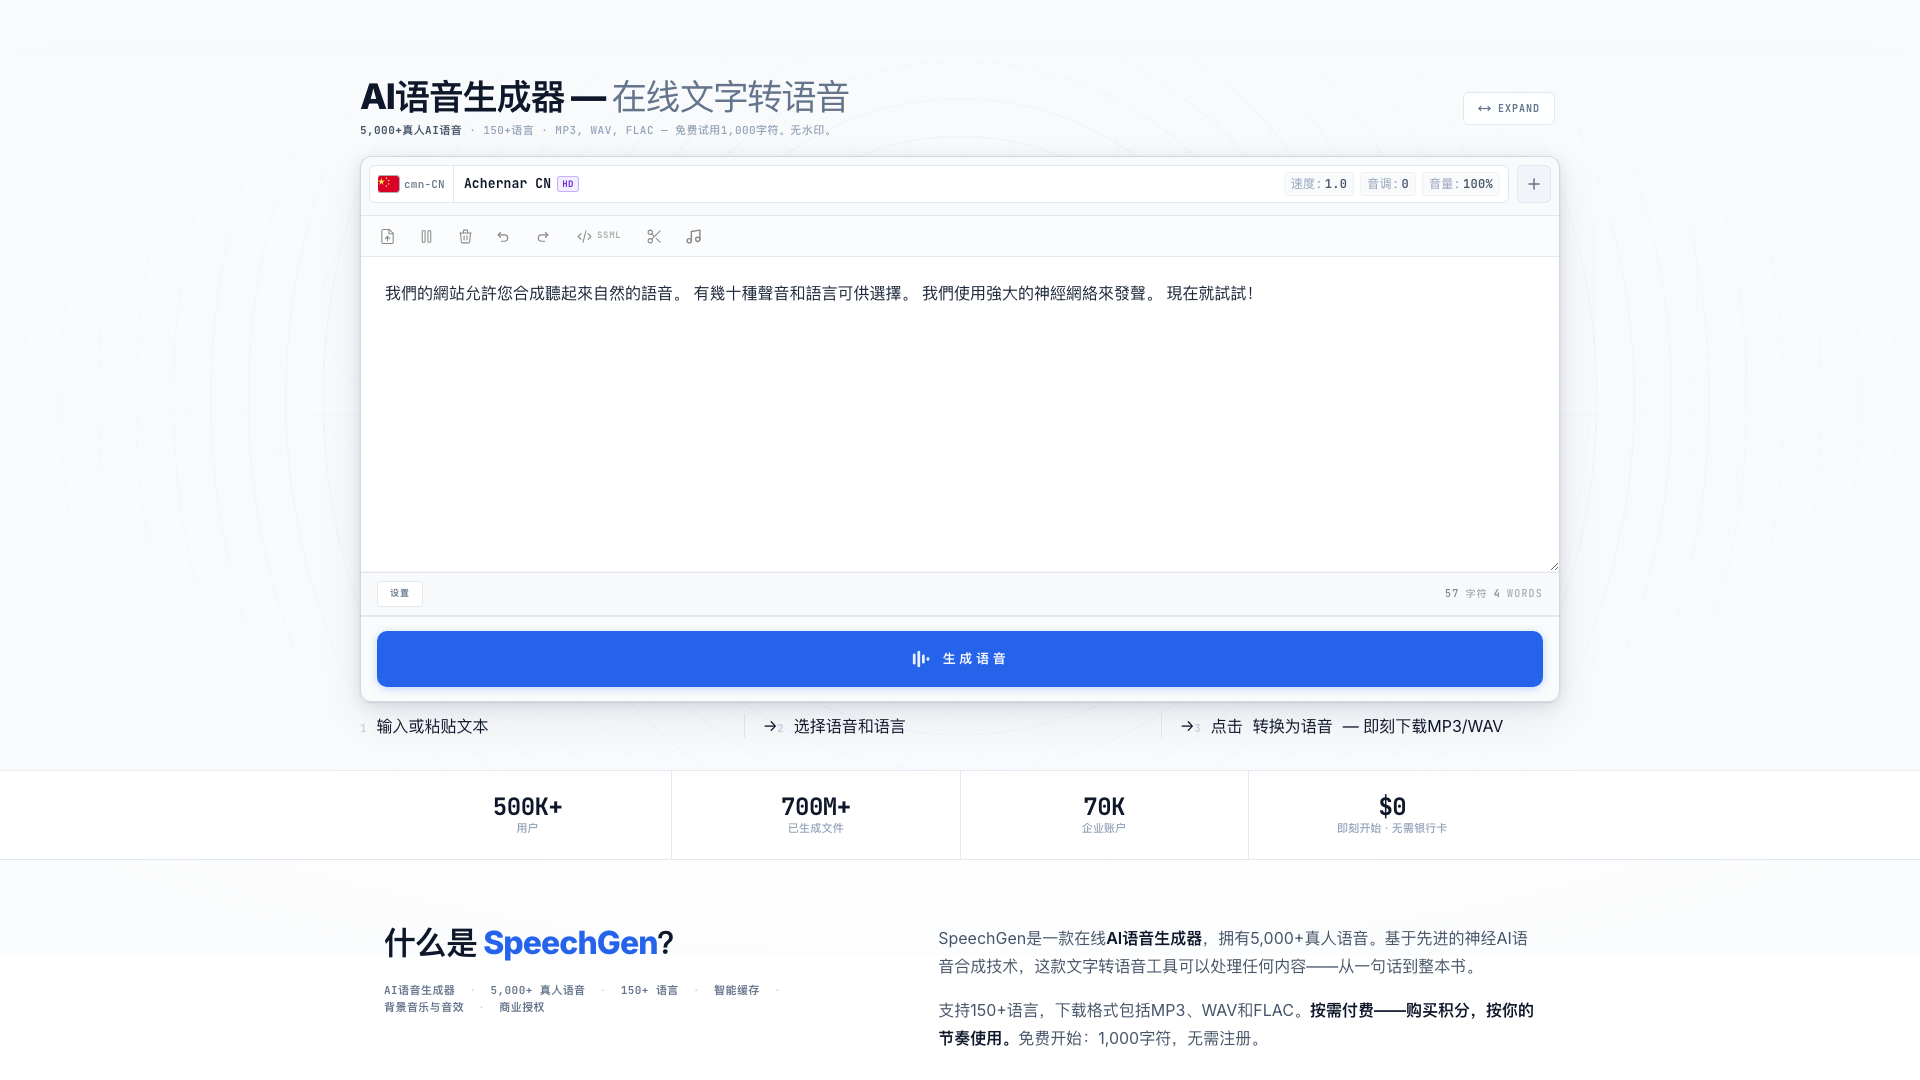Add a voice with the plus button
Screen dimensions: 1920x1080
pyautogui.click(x=1534, y=184)
